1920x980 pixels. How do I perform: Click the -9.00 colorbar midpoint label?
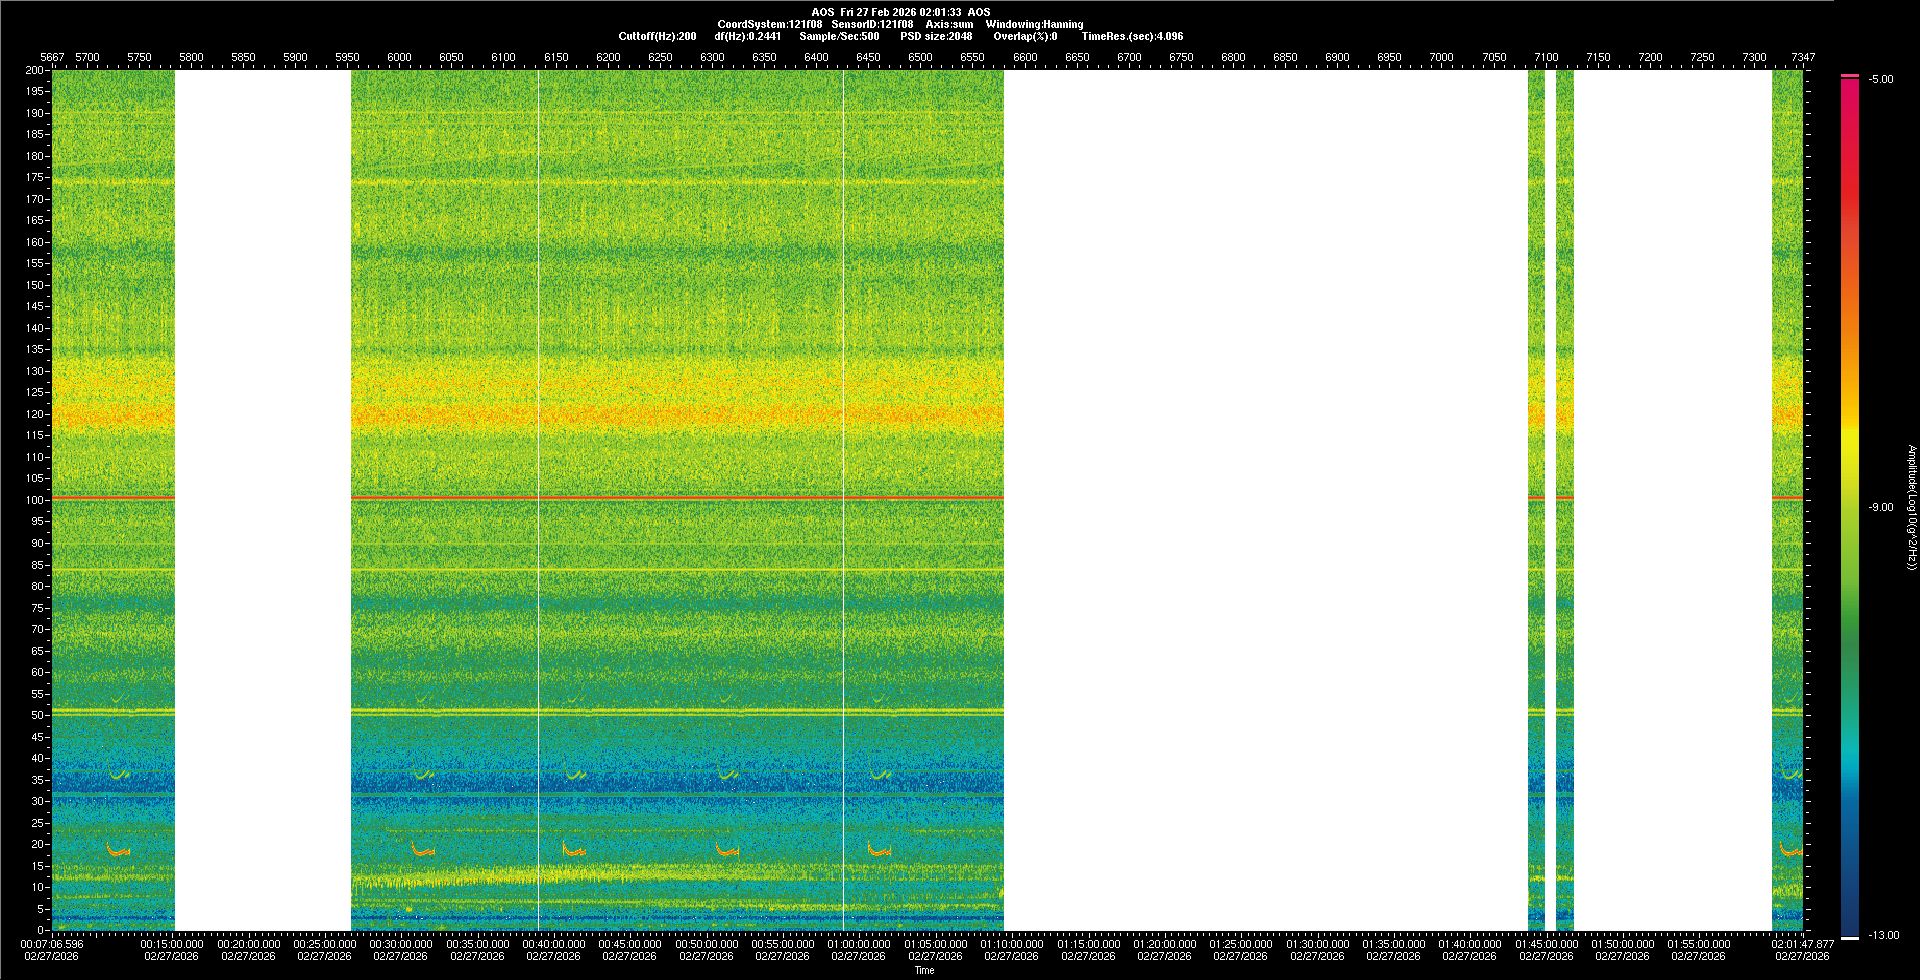pos(1880,507)
